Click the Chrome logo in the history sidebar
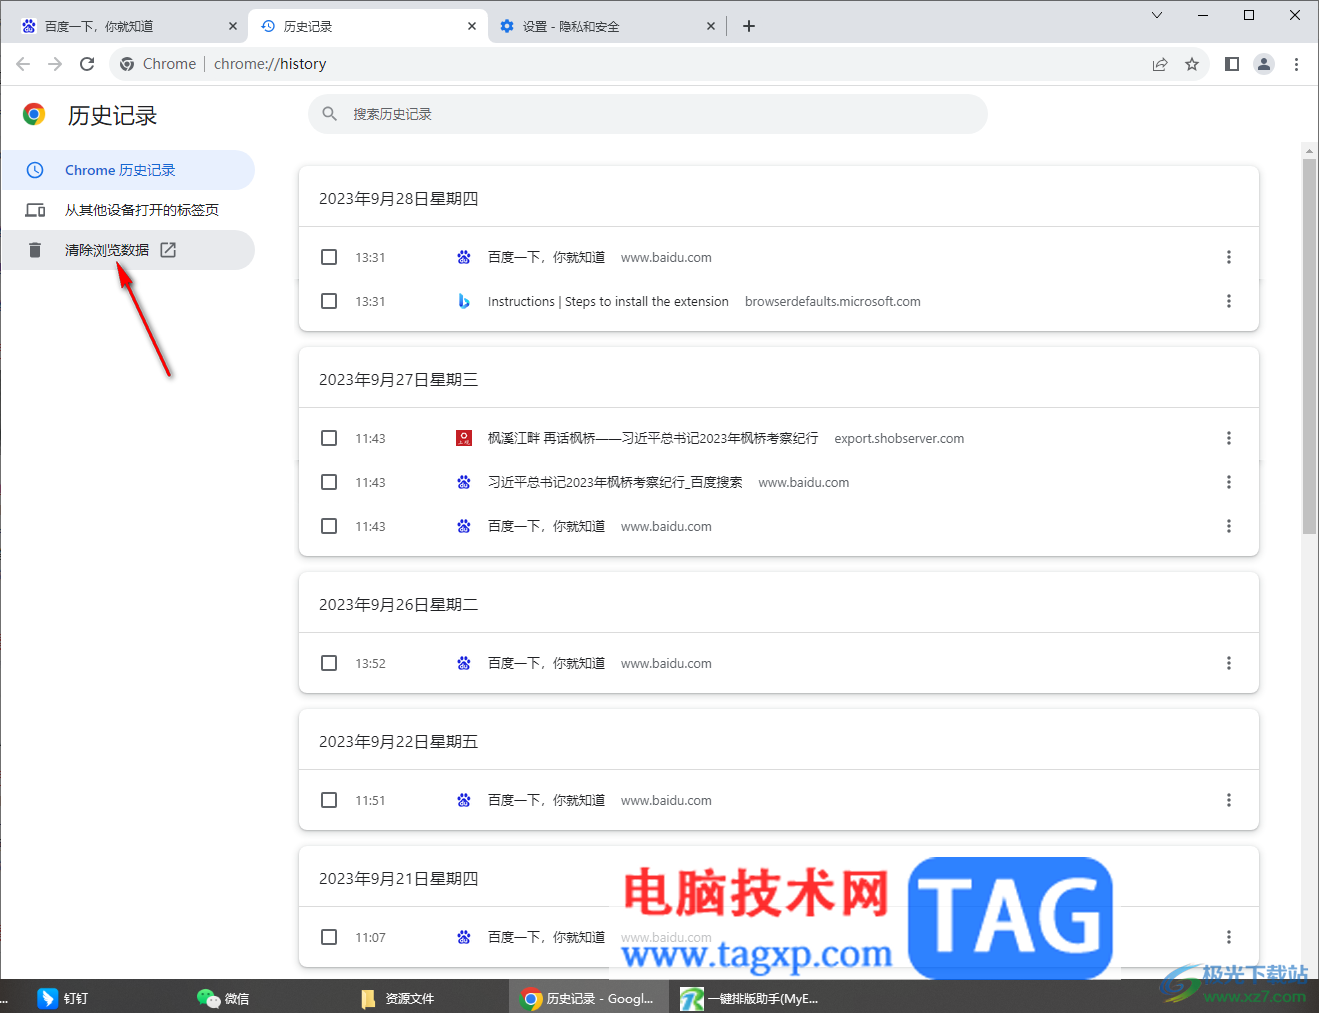1319x1013 pixels. click(x=34, y=115)
